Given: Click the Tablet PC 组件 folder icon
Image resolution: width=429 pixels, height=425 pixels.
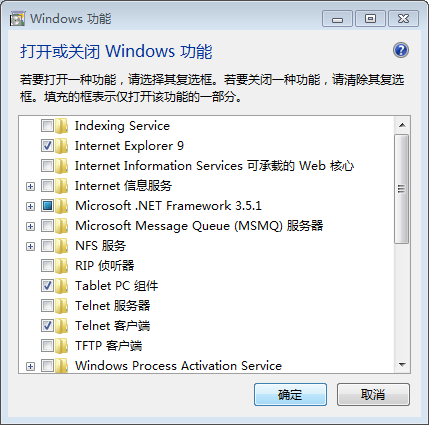Looking at the screenshot, I should (62, 286).
